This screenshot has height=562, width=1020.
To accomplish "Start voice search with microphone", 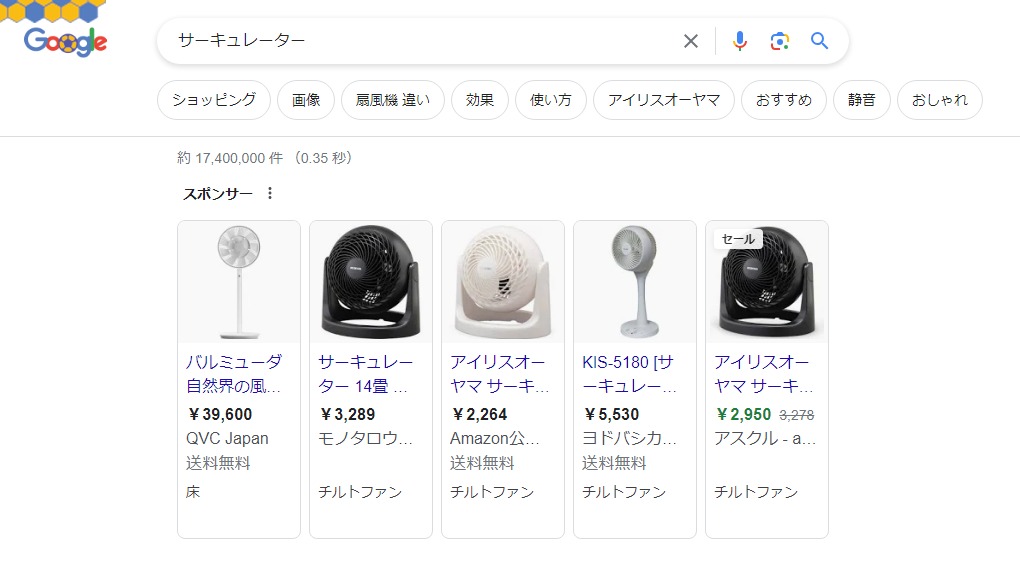I will tap(740, 41).
